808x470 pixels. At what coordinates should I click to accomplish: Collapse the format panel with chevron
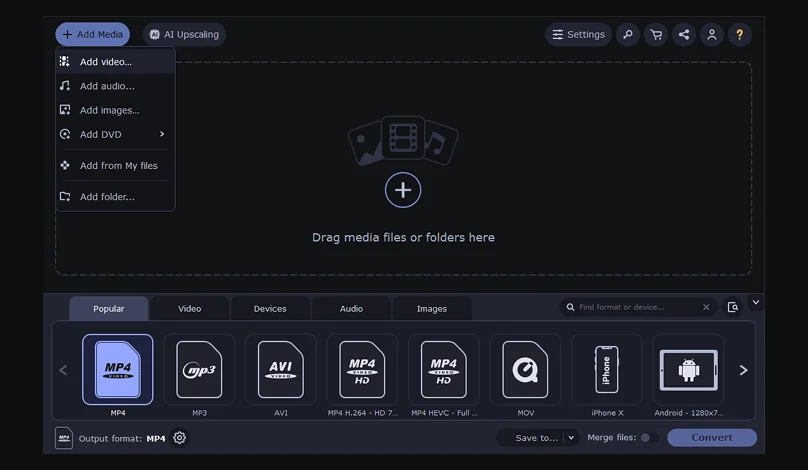click(x=756, y=302)
